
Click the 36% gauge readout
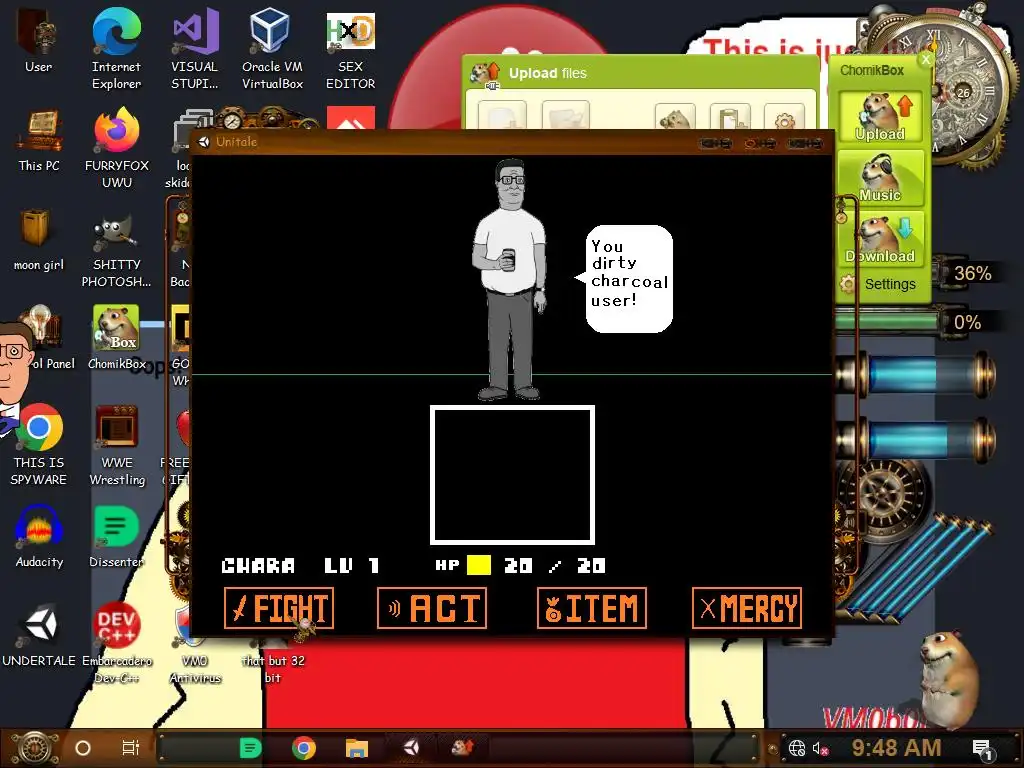[x=972, y=274]
